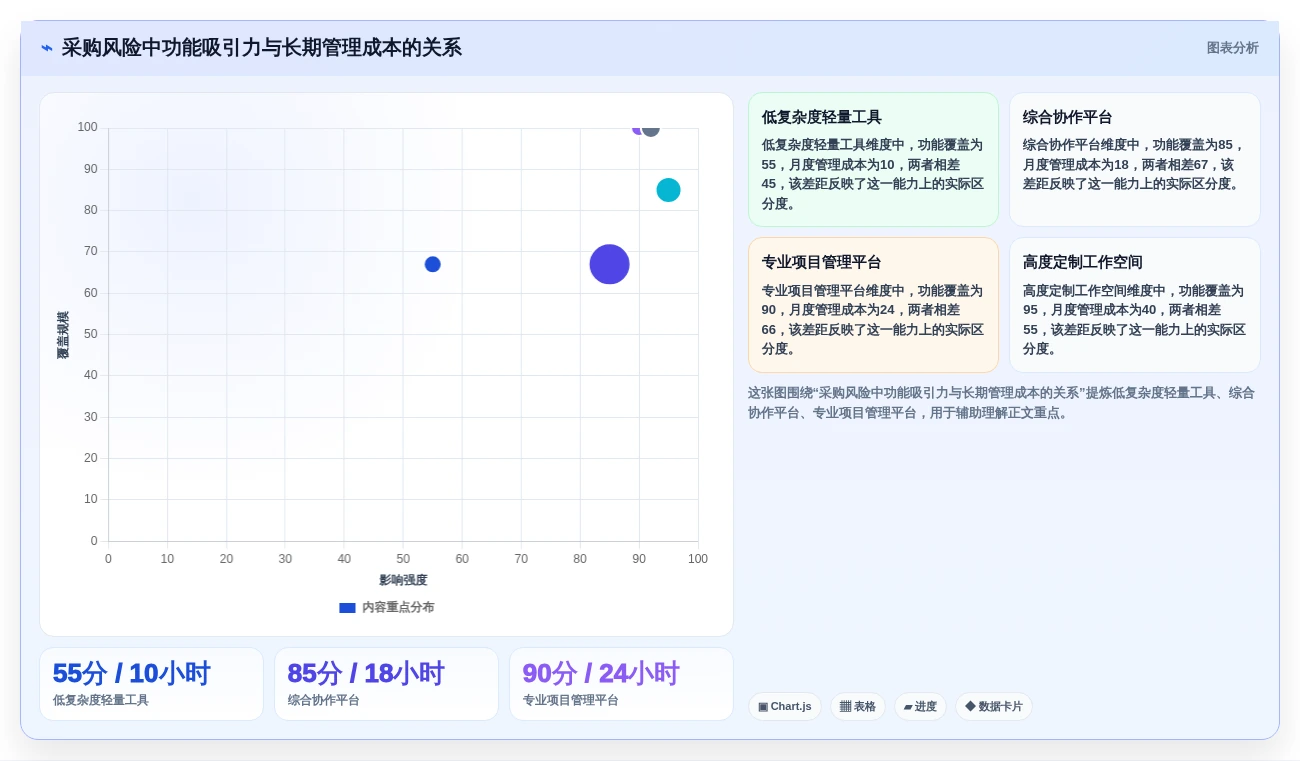Viewport: 1300px width, 761px height.
Task: Click the 90分 / 24小时 stat card
Action: coord(621,684)
